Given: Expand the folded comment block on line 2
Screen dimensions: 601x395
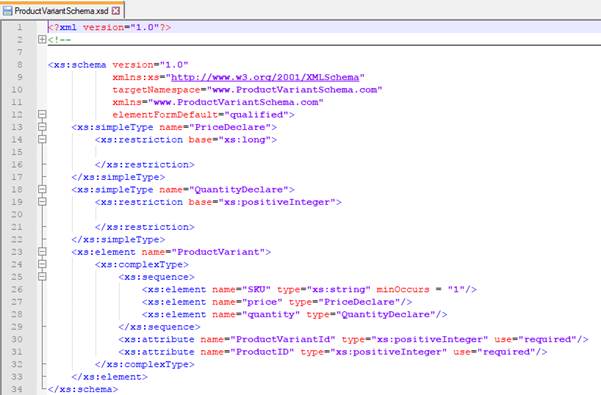Looking at the screenshot, I should point(42,39).
